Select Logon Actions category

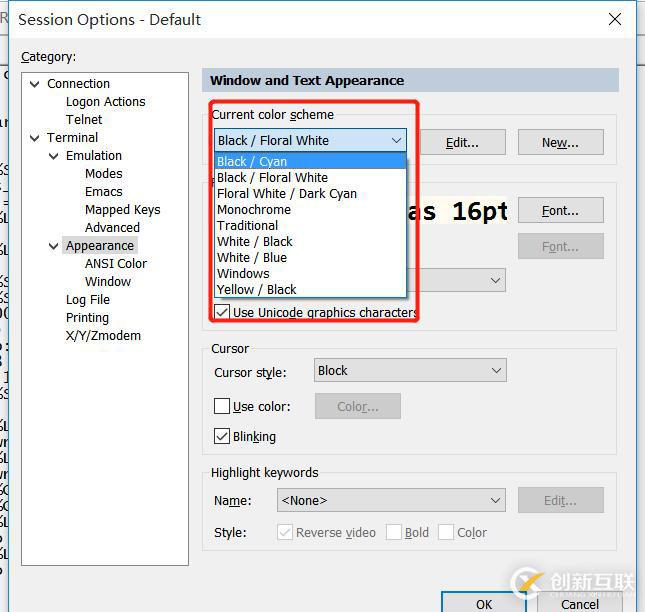click(x=106, y=102)
